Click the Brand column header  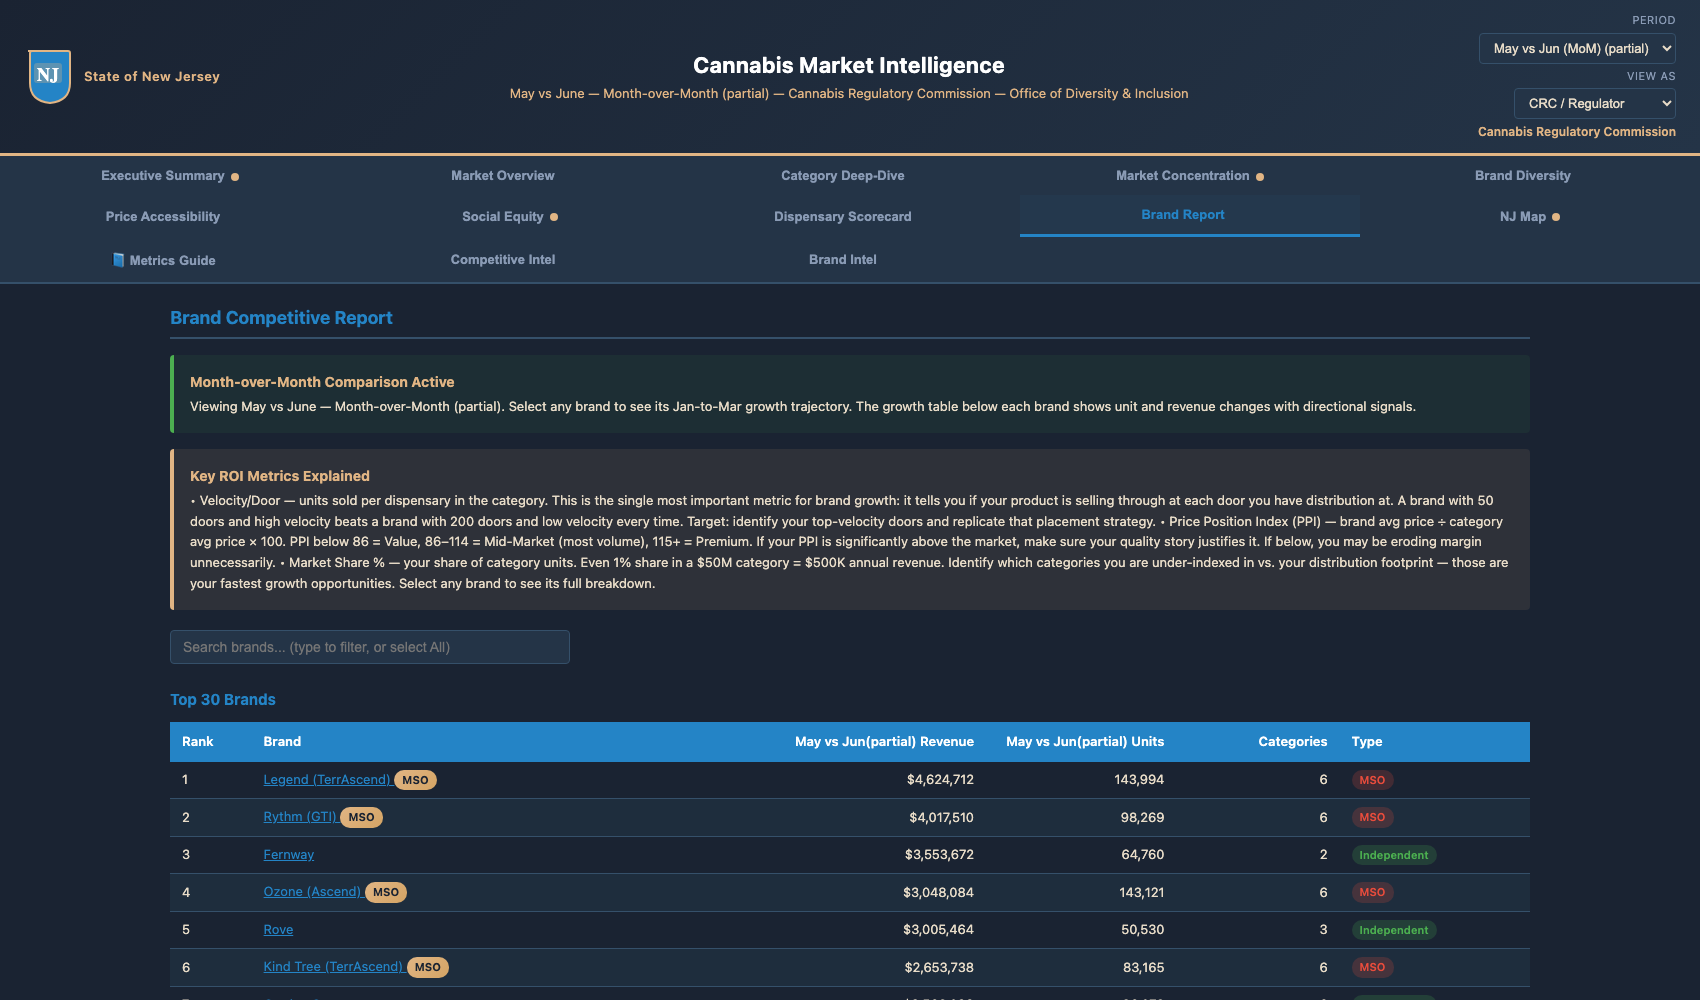282,742
